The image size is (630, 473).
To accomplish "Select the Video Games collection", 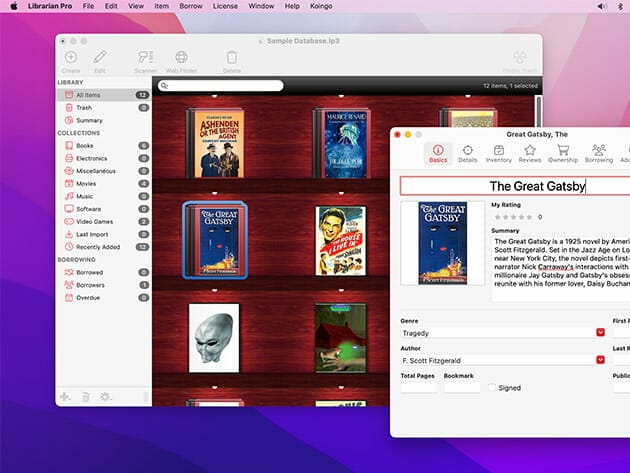I will [95, 221].
